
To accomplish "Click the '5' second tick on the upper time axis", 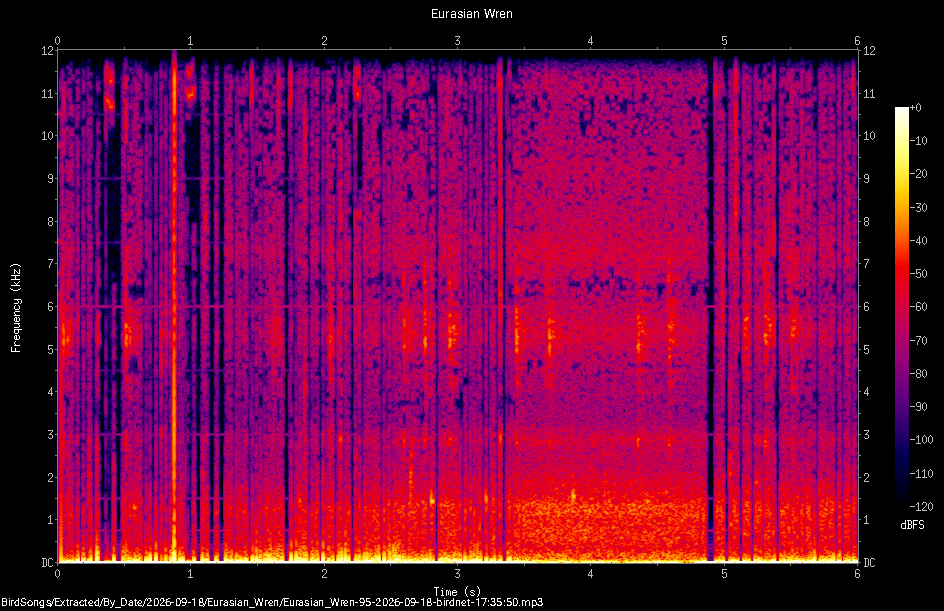I will [x=724, y=41].
